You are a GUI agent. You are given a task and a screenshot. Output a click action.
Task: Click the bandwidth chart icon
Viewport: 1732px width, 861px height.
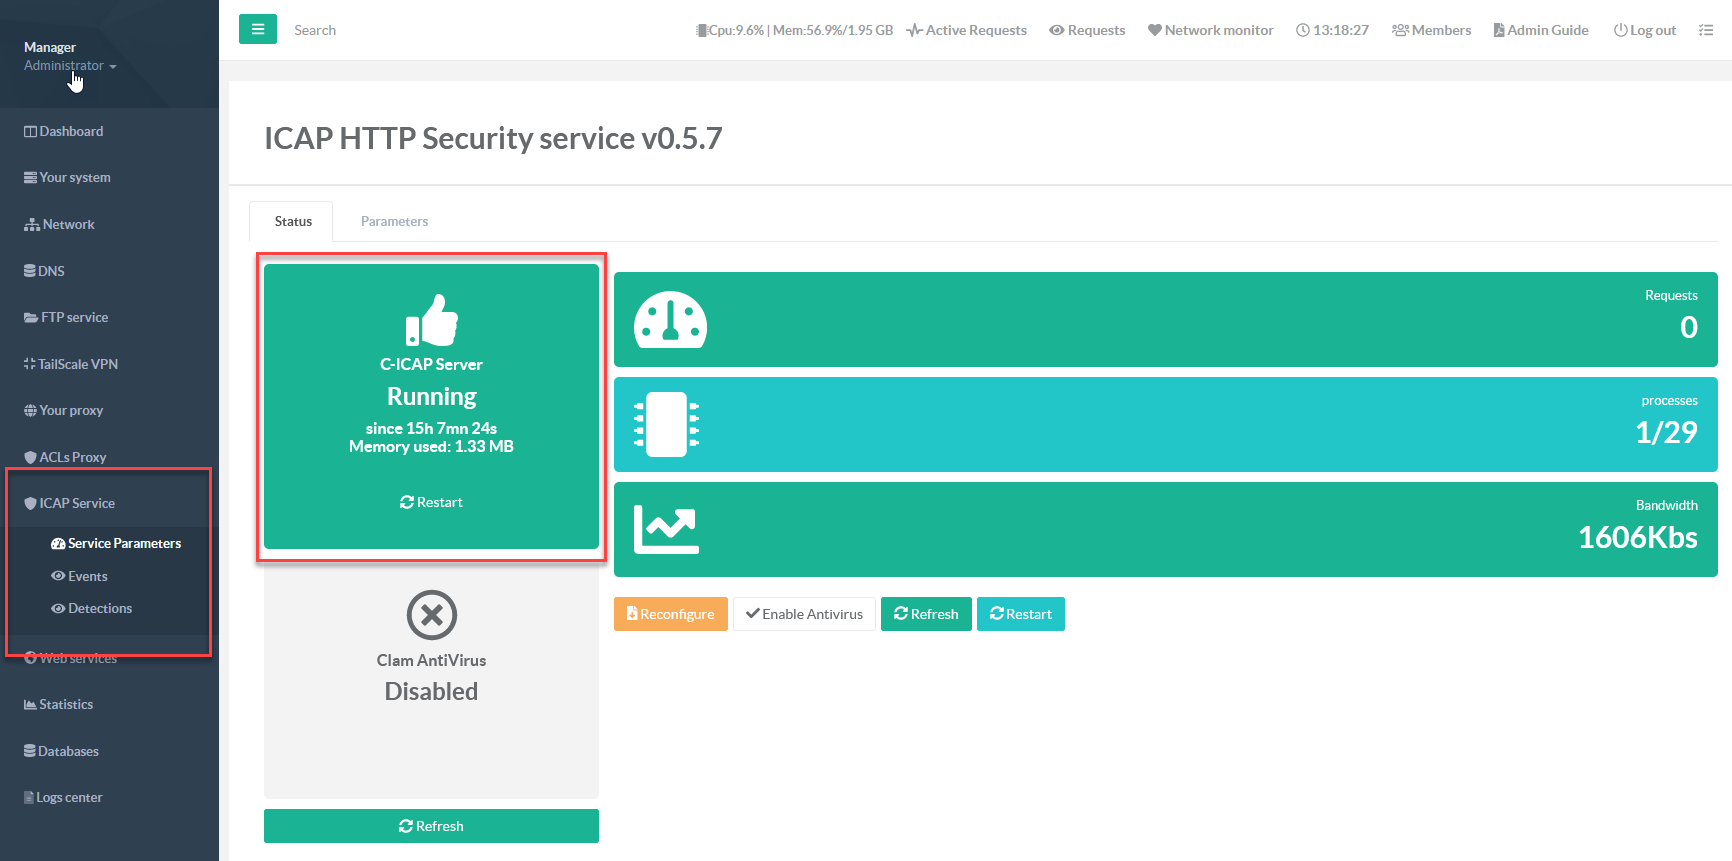point(666,529)
